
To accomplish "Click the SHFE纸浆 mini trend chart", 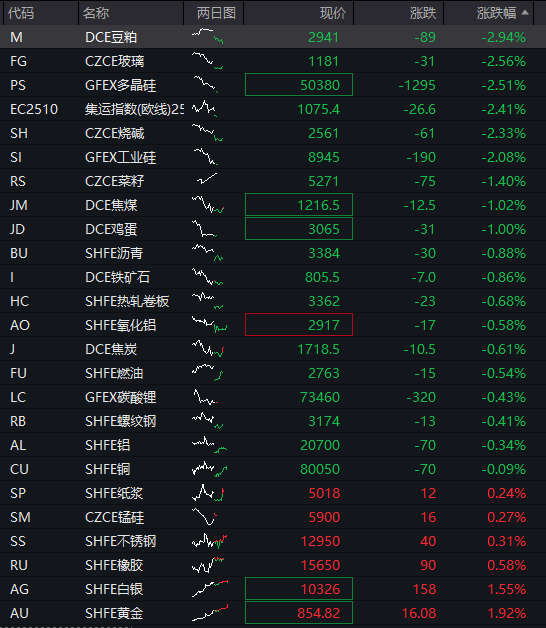I will click(208, 493).
